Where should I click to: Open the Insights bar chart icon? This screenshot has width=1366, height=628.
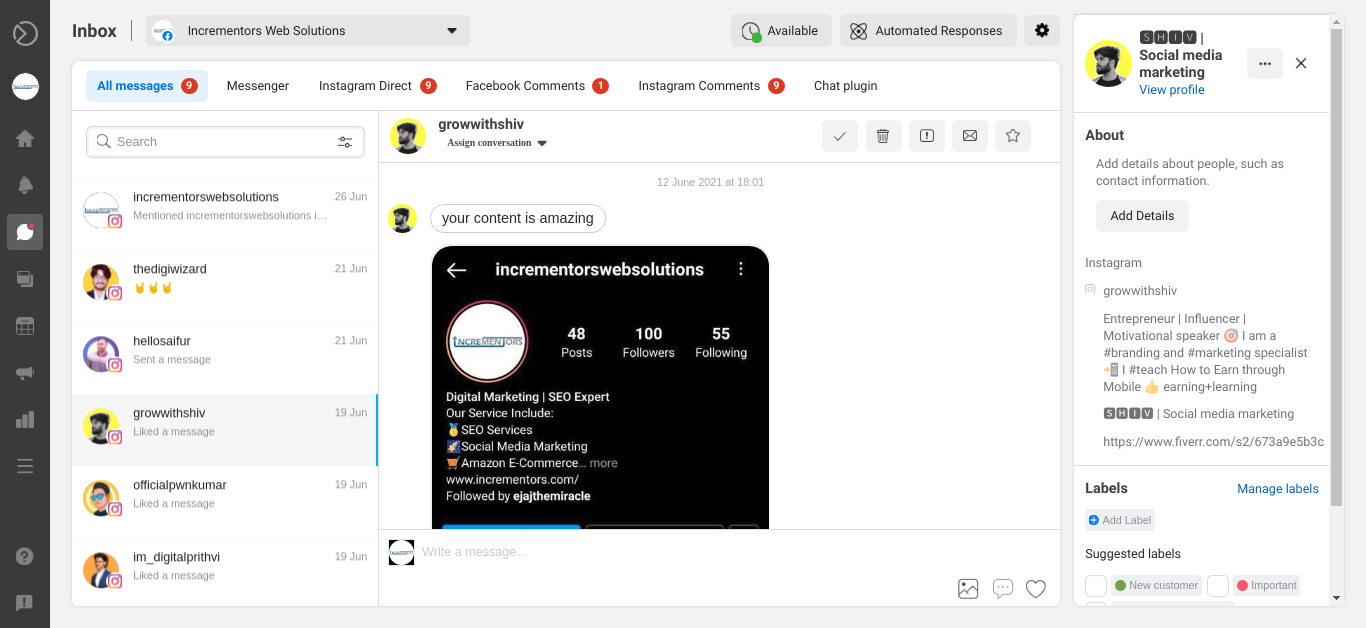(25, 419)
